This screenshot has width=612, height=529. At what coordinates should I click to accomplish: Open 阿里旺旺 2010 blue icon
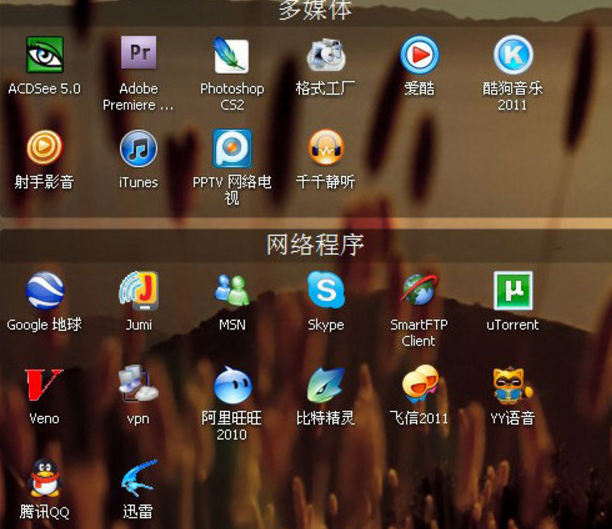[233, 385]
